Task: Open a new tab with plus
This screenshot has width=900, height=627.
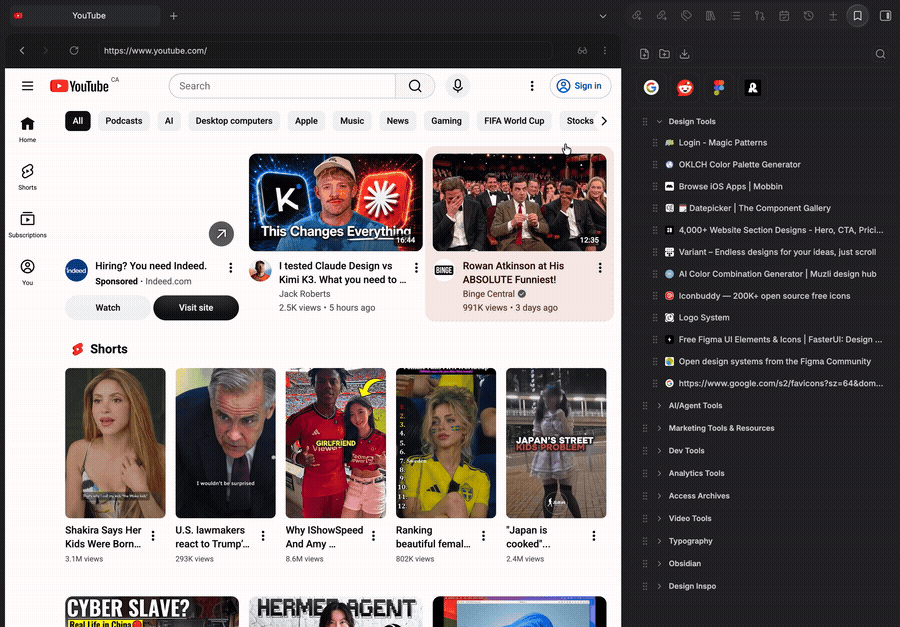Action: (x=173, y=16)
